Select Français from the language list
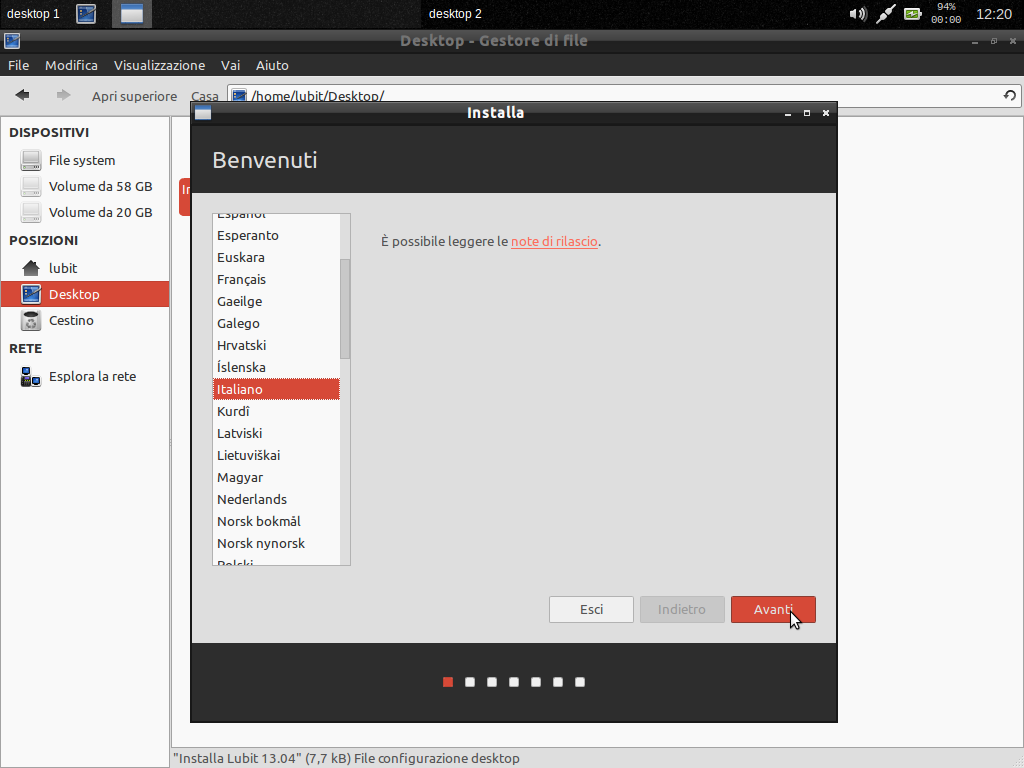The width and height of the screenshot is (1024, 768). (241, 279)
